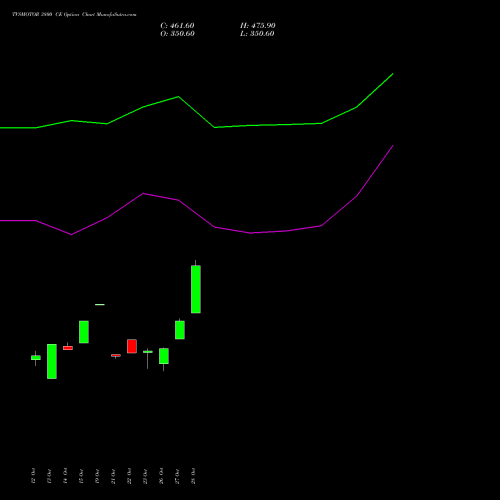The image size is (500, 500).
Task: Click the 23 Oct date axis label
Action: [x=145, y=476]
